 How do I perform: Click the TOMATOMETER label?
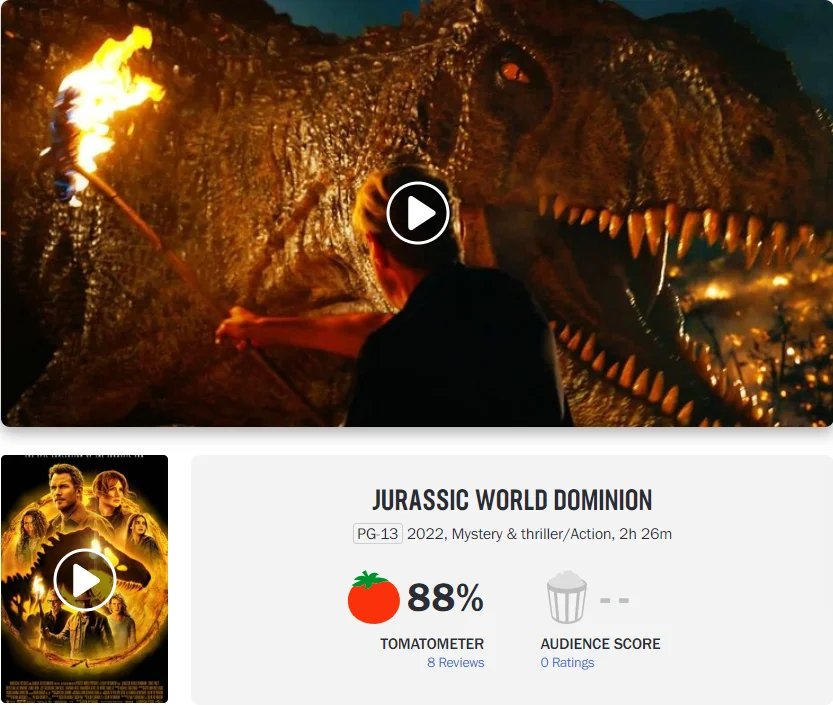click(x=432, y=643)
